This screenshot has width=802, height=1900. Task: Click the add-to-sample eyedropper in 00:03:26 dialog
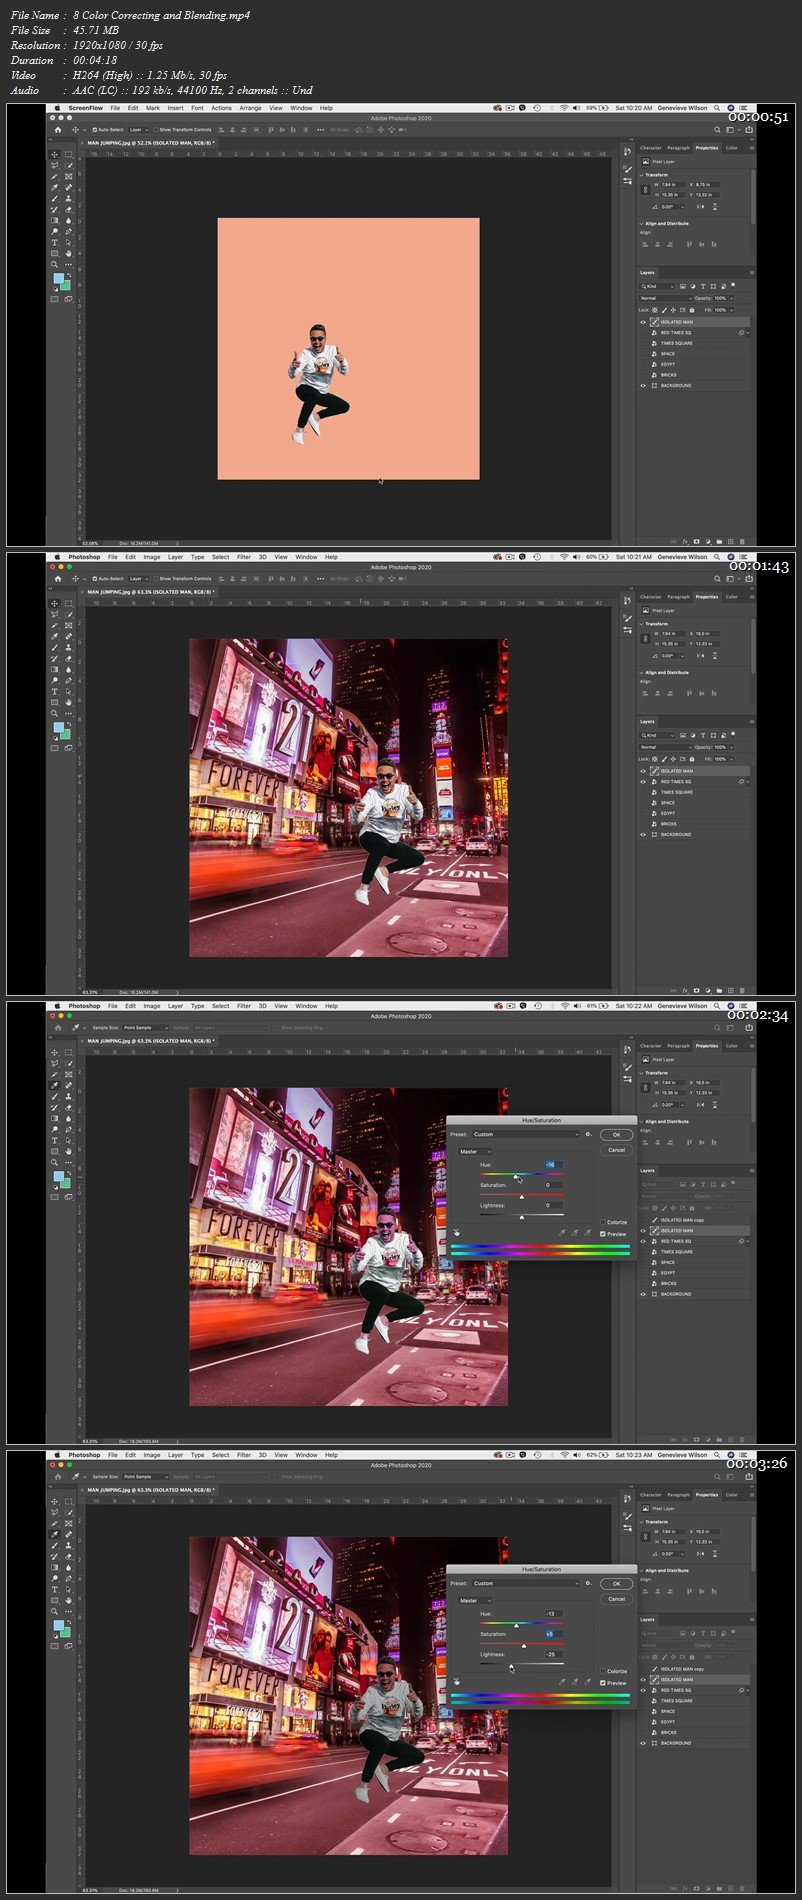click(x=575, y=1682)
